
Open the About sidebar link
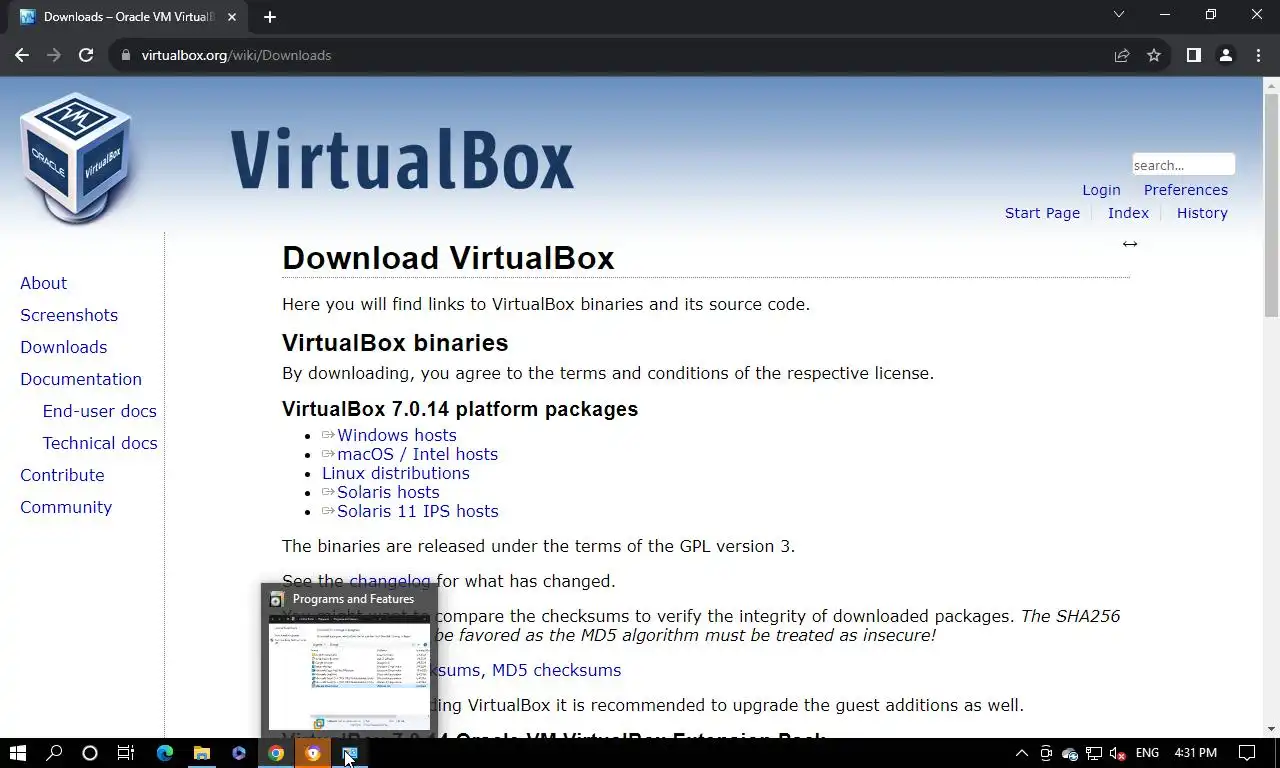point(43,283)
